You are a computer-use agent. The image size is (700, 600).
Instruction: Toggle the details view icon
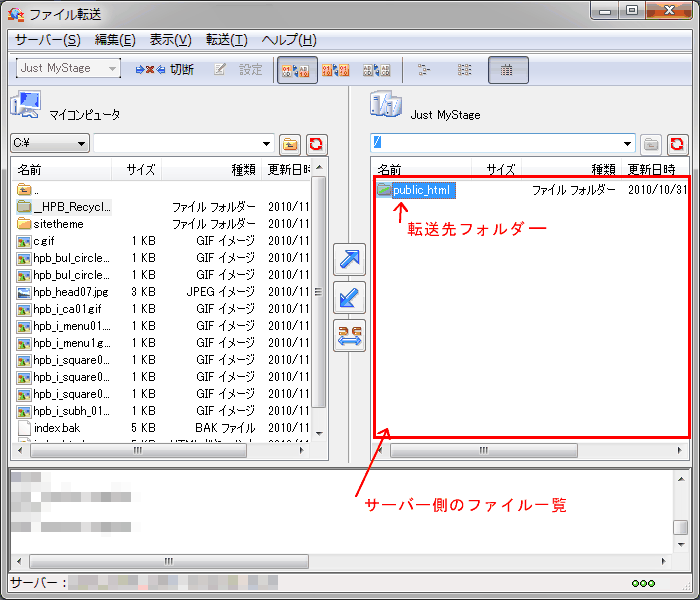click(508, 70)
